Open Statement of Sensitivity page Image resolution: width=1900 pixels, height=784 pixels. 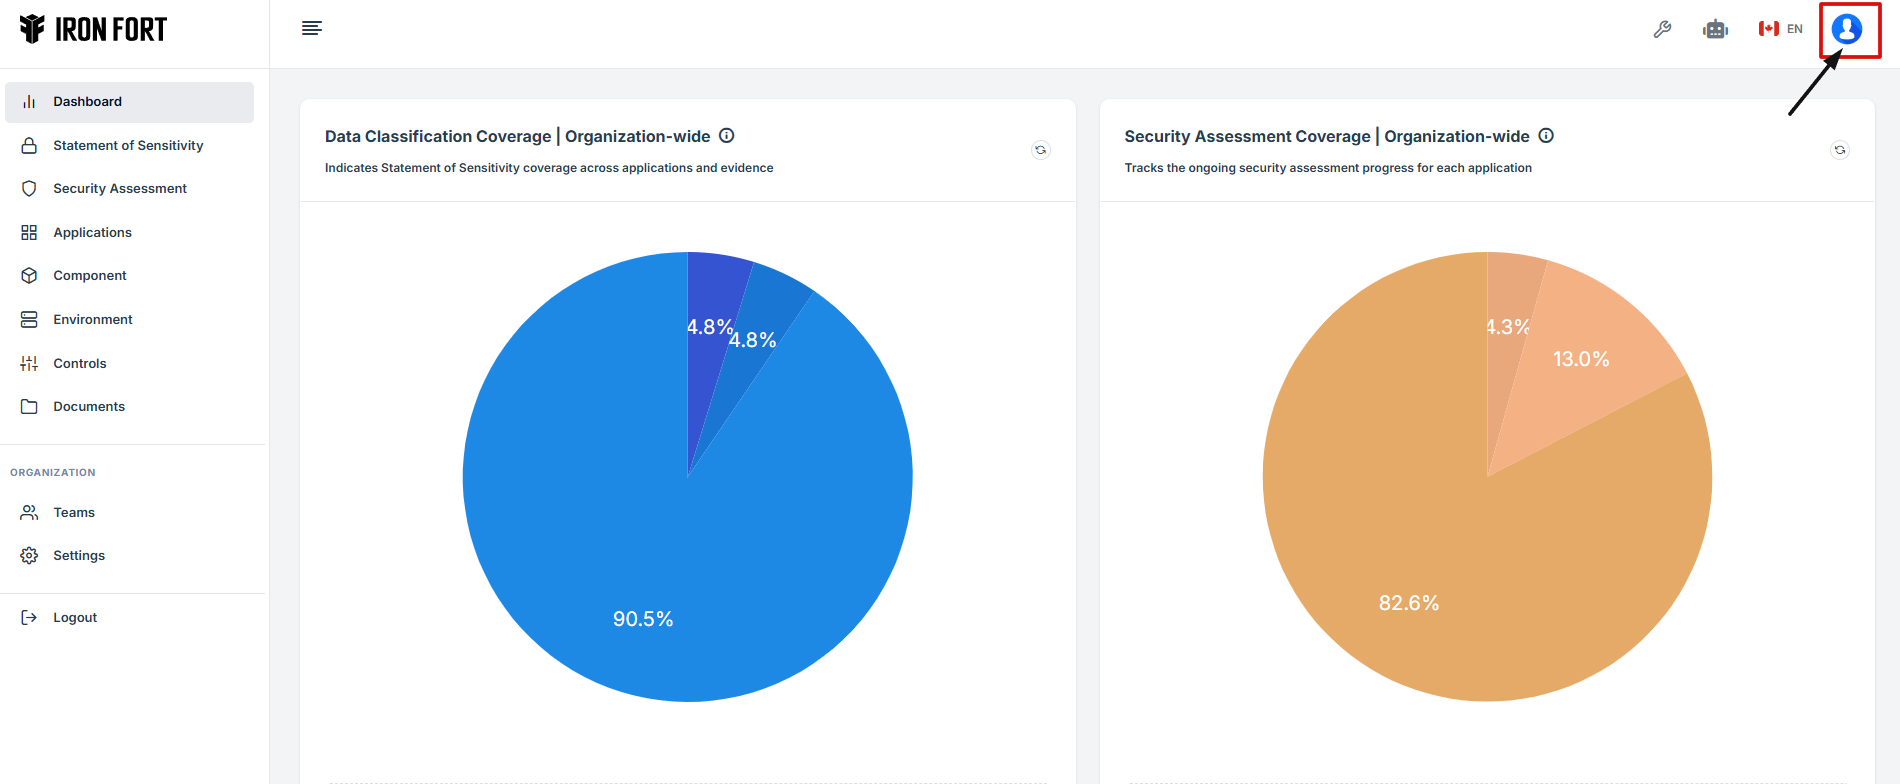click(x=128, y=146)
